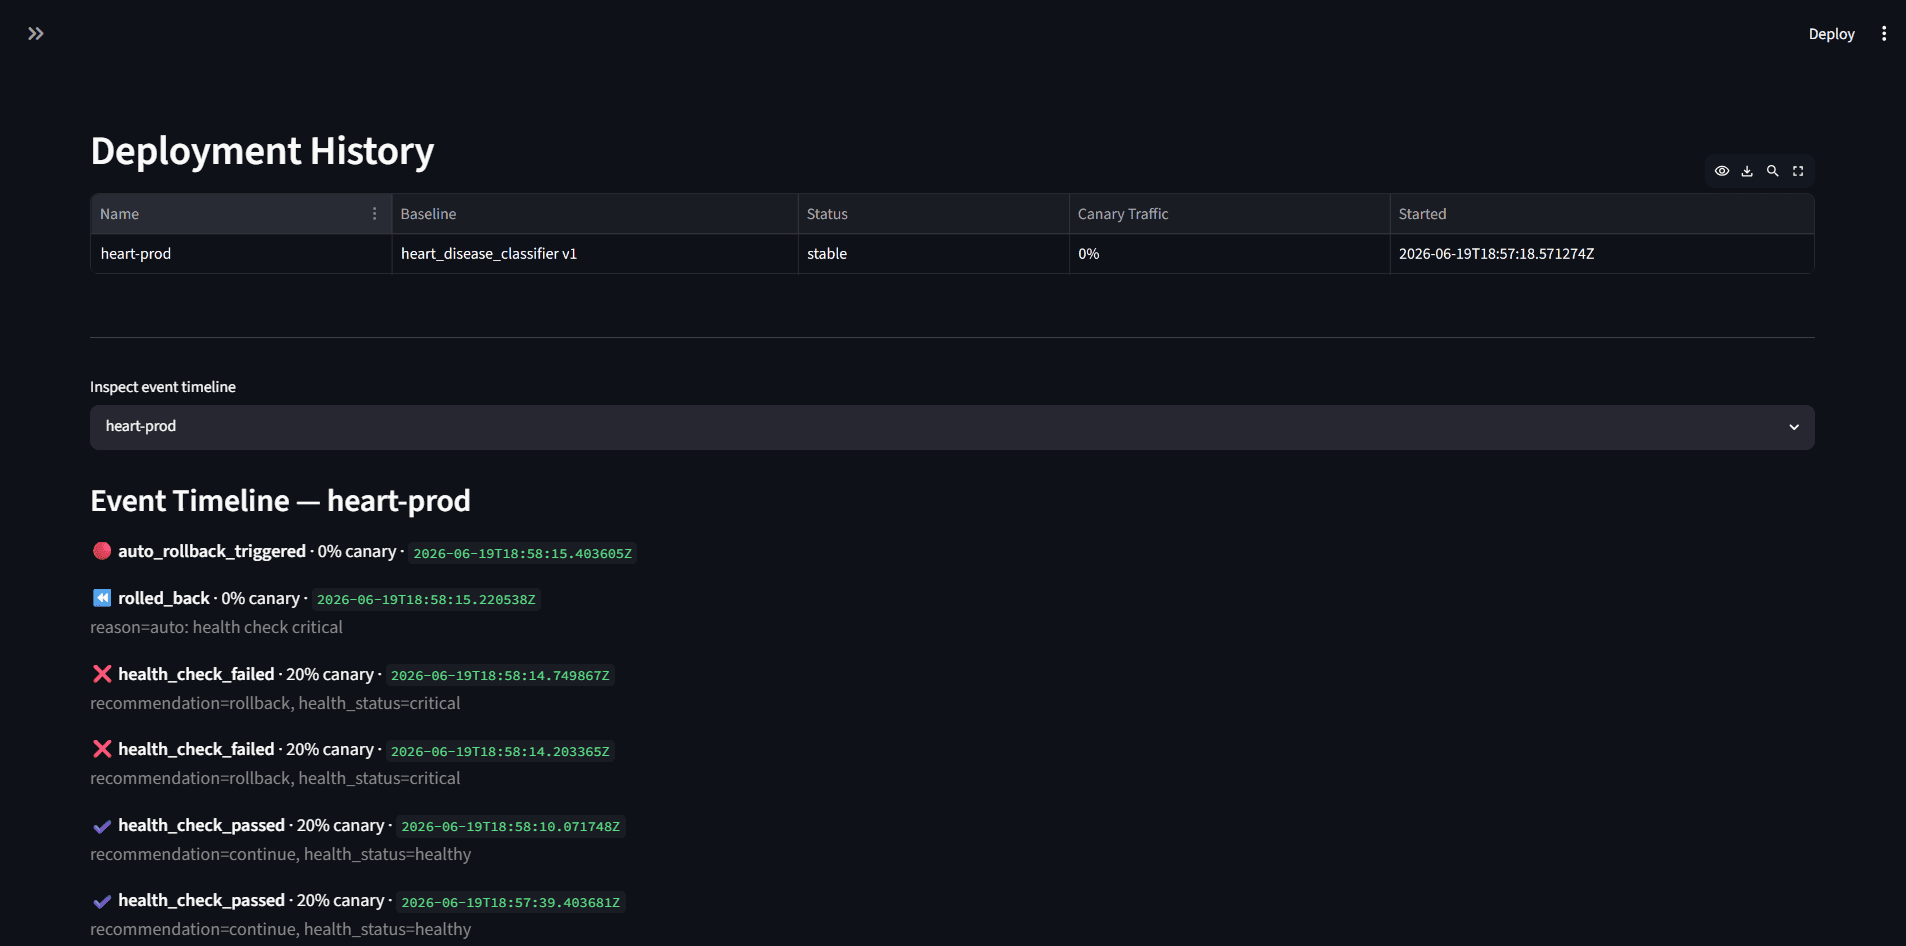Click the Deploy button
The height and width of the screenshot is (946, 1906).
point(1831,34)
